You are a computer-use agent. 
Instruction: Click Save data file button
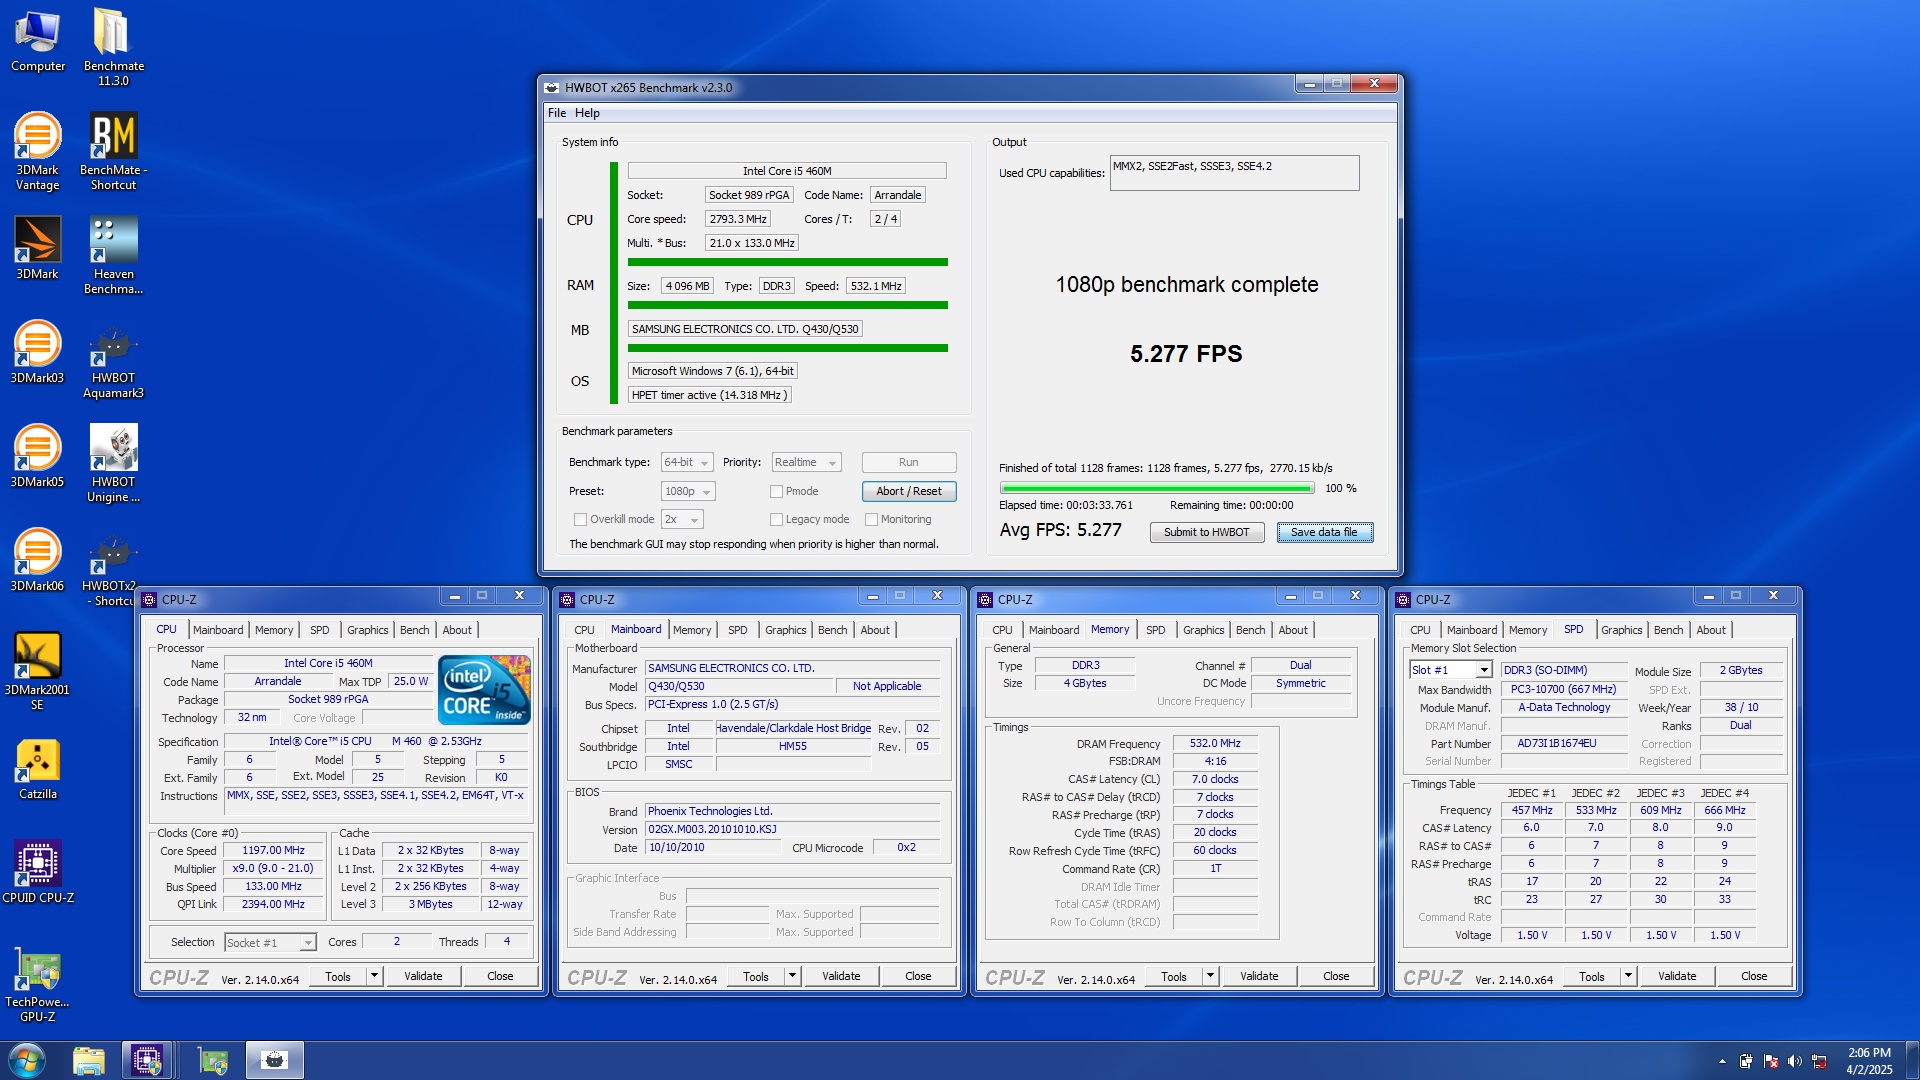pyautogui.click(x=1324, y=532)
